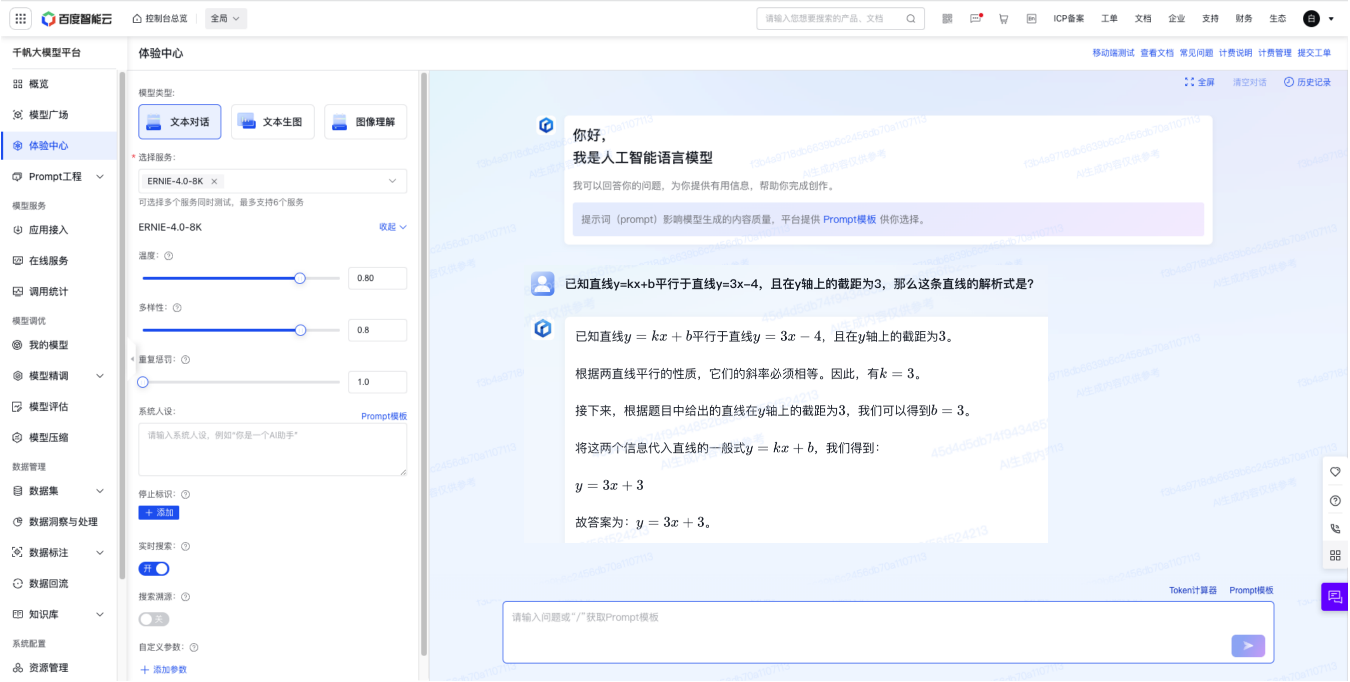This screenshot has height=682, width=1350.
Task: Click the 温度 value field showing 0.80
Action: coord(377,278)
